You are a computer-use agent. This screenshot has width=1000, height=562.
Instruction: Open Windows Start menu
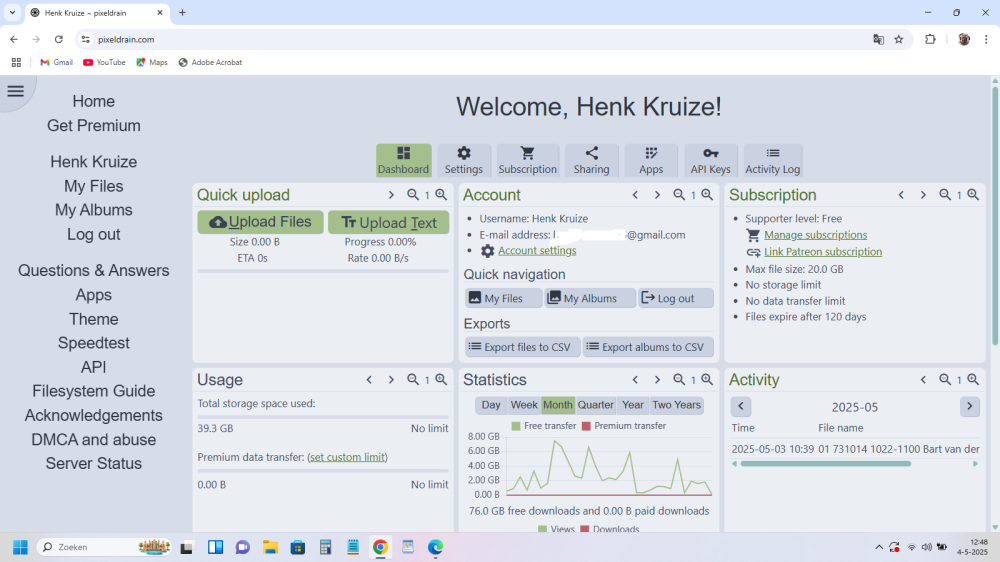[19, 547]
